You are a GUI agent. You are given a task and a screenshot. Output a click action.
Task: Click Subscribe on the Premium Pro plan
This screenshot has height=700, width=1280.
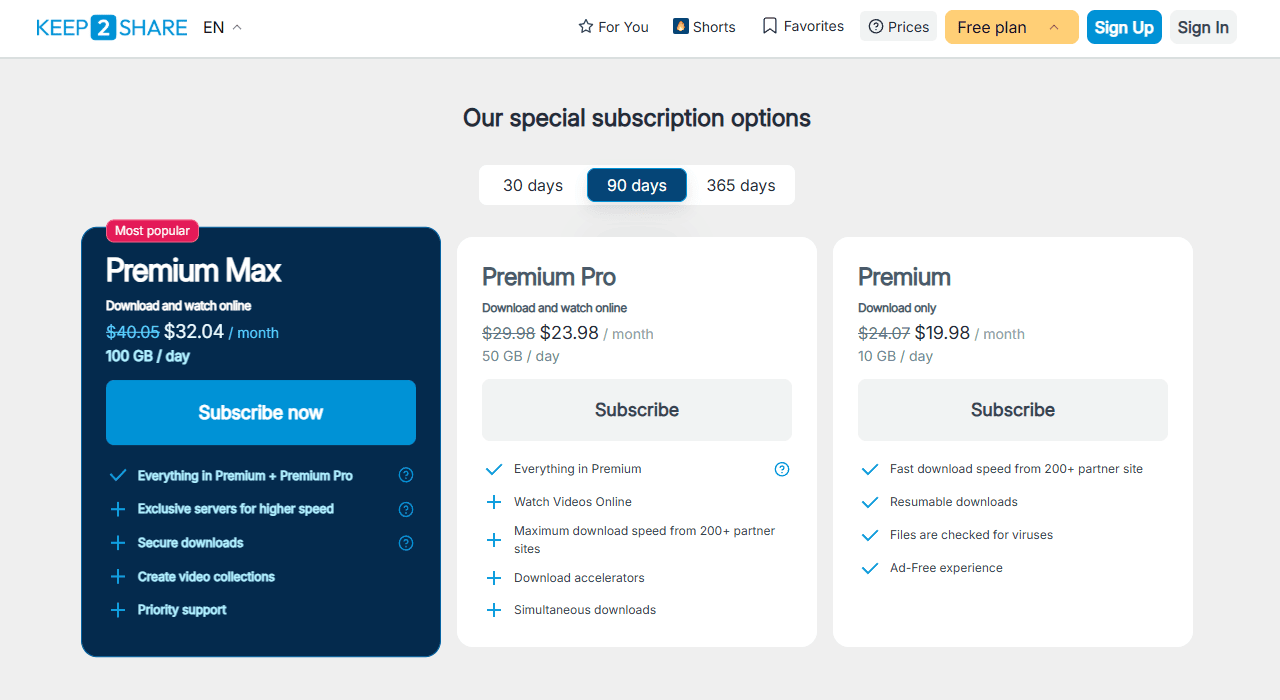coord(636,409)
